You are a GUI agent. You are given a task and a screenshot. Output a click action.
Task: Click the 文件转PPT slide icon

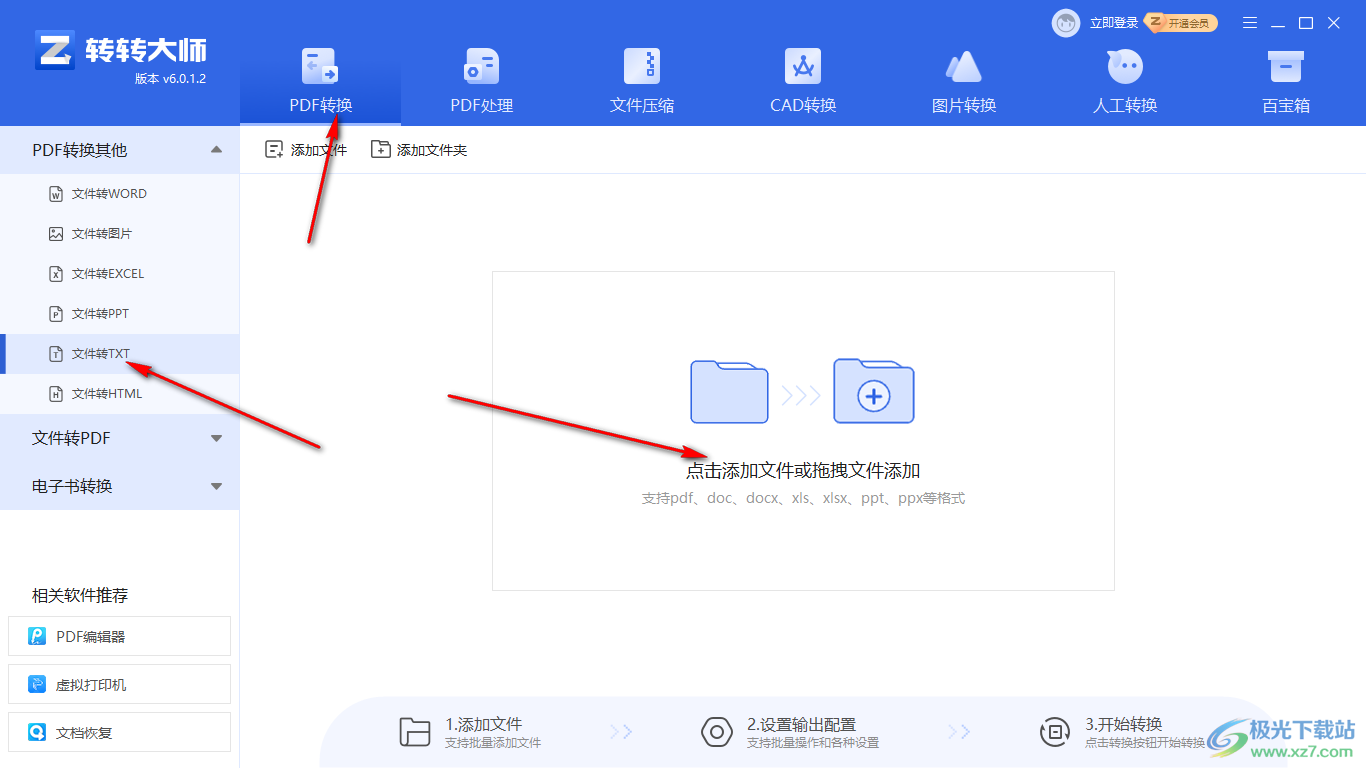[56, 314]
